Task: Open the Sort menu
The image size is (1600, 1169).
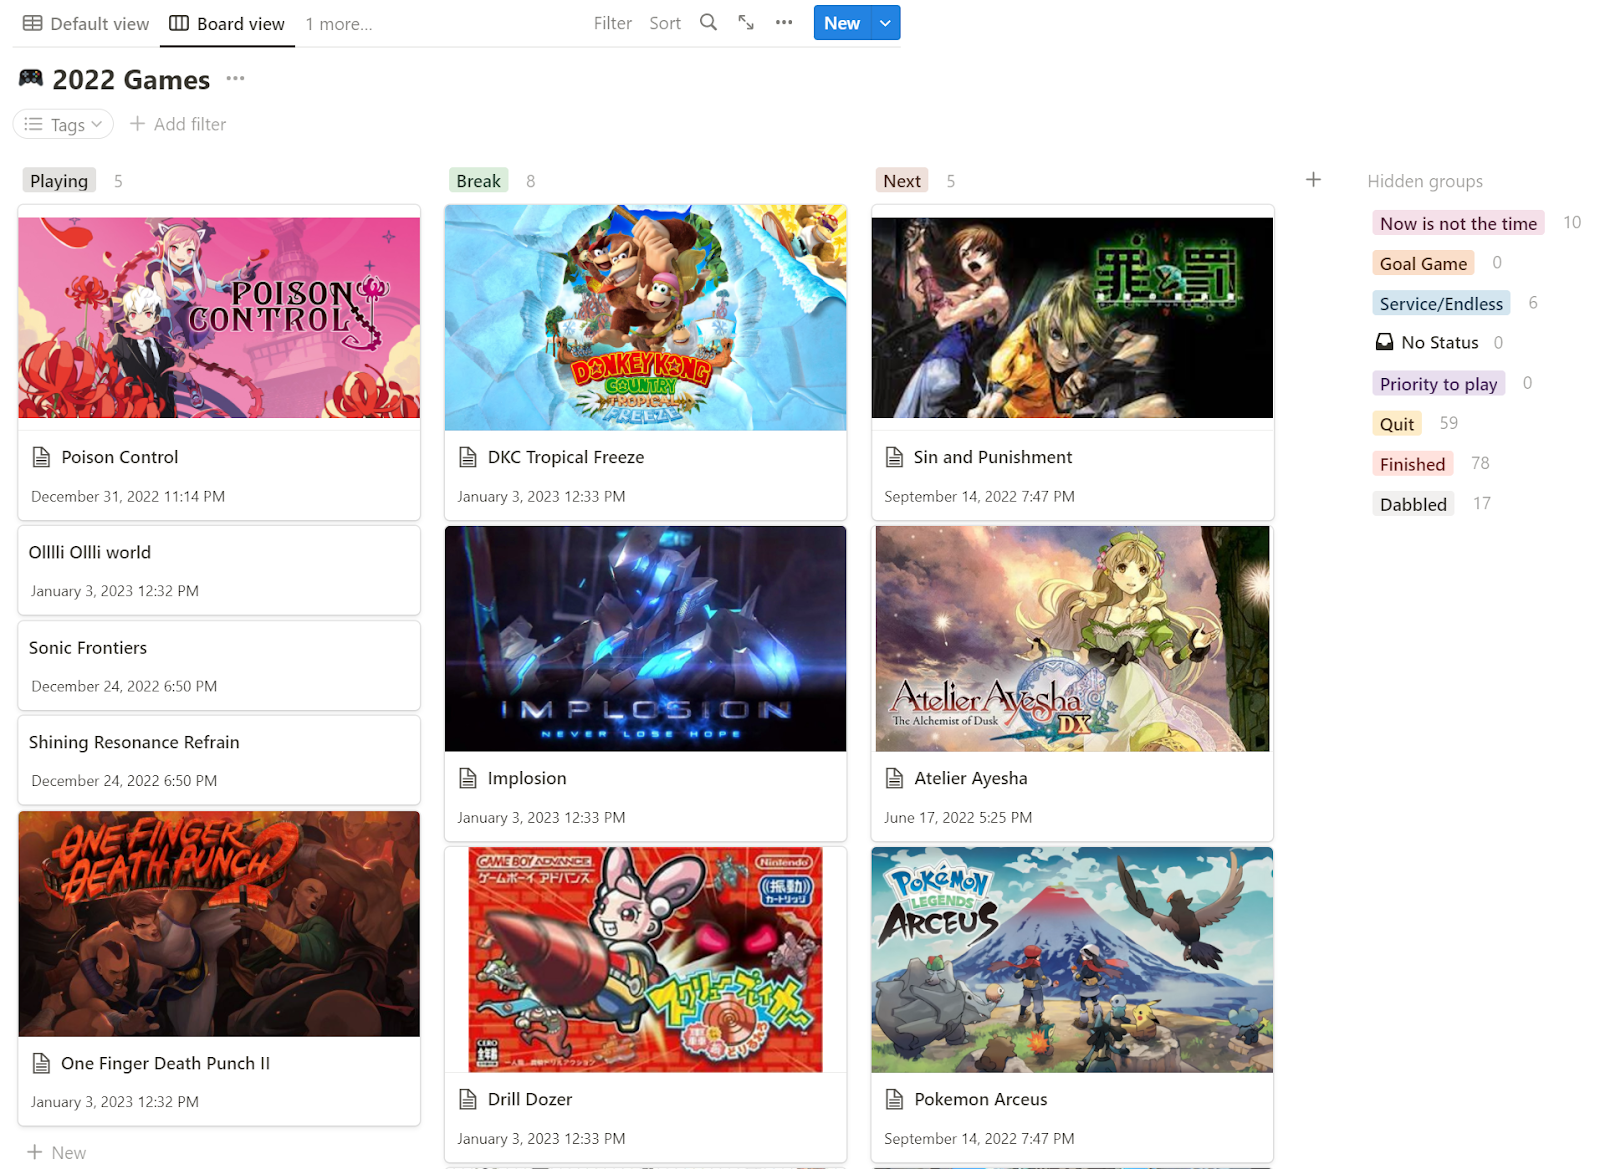Action: point(665,23)
